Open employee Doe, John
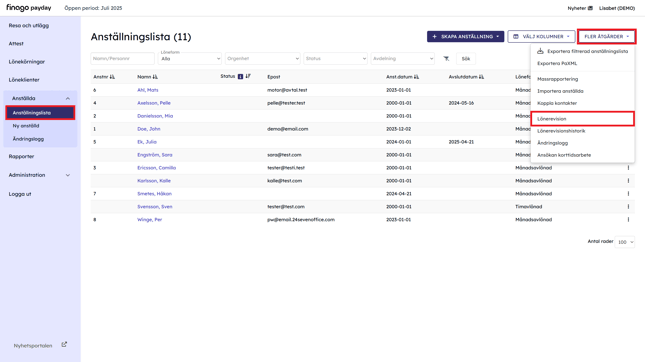This screenshot has width=645, height=362. (149, 129)
